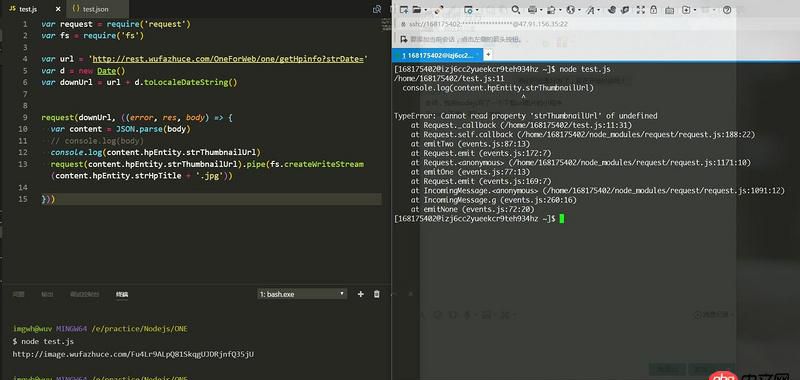This screenshot has width=800, height=380.
Task: Launch Xftp using the green toolbar icon
Action: [x=626, y=10]
